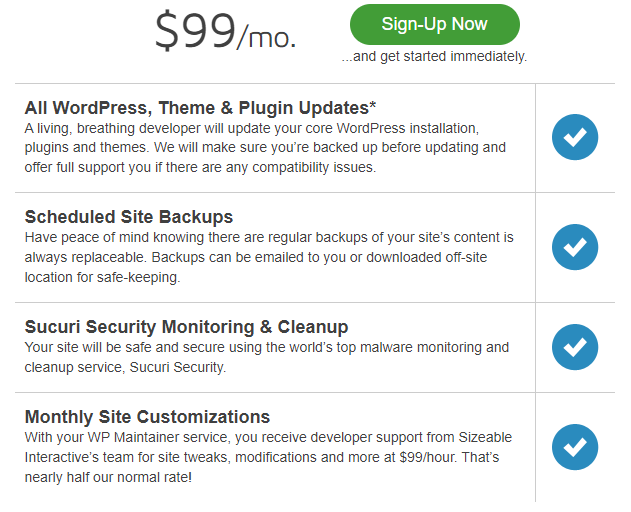Click the green Sign-Up Now button

[434, 24]
